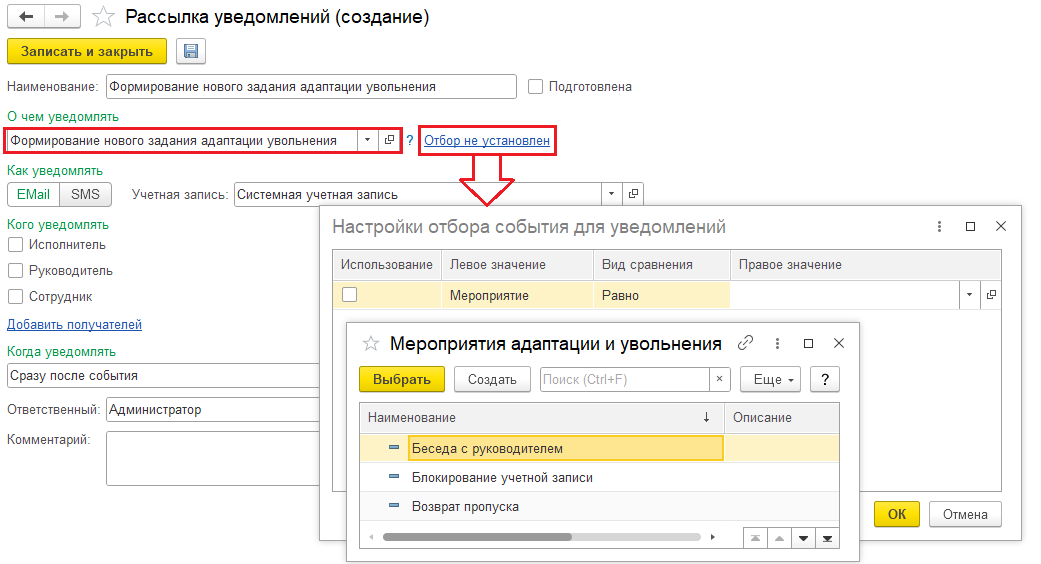Switch to the SMS tab
1041x564 pixels.
click(85, 195)
